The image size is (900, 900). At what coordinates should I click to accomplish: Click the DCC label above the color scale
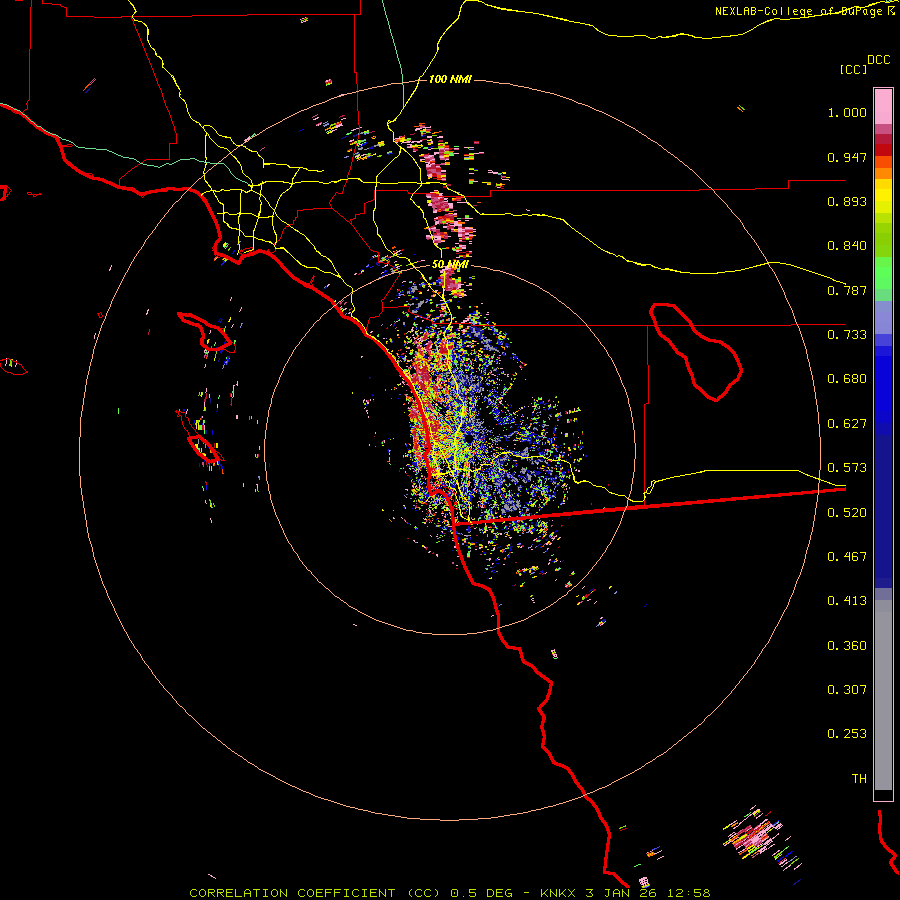coord(879,59)
